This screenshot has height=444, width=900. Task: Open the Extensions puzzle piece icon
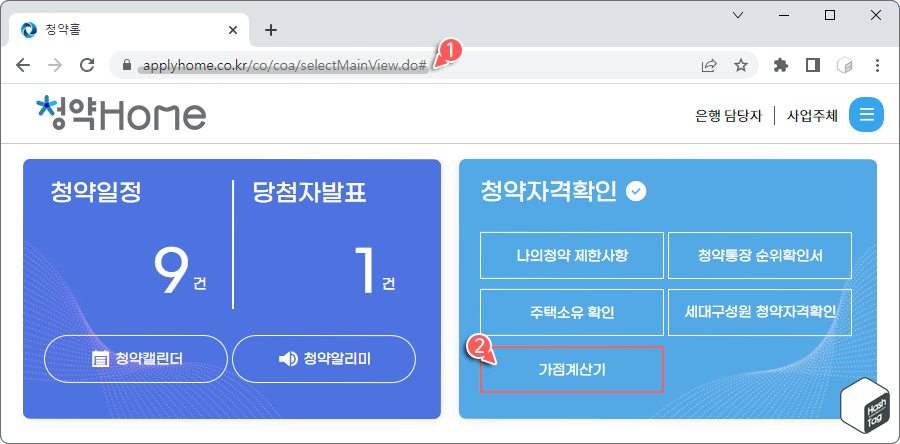click(x=781, y=65)
